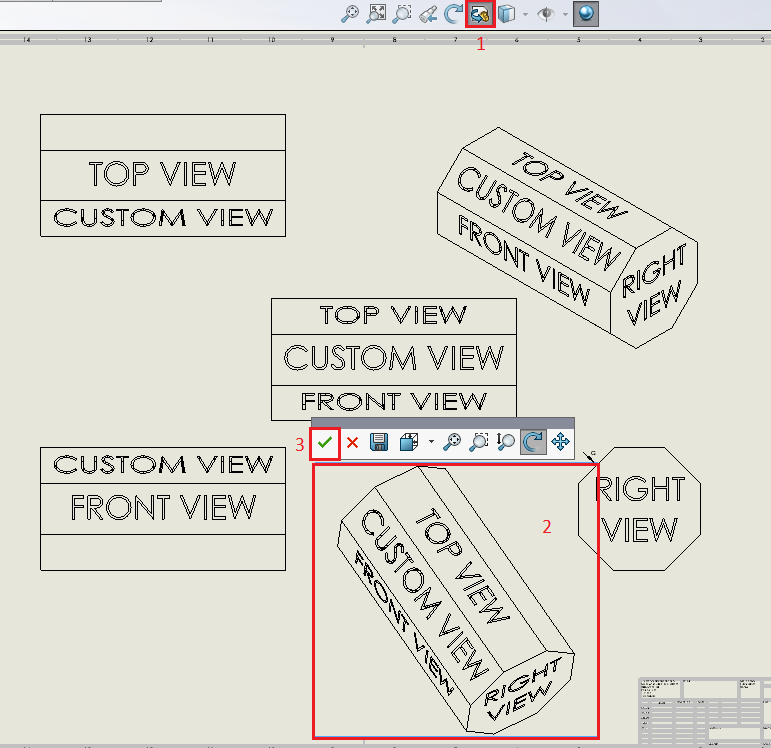771x748 pixels.
Task: Toggle the 3D Drawing View button
Action: point(480,14)
